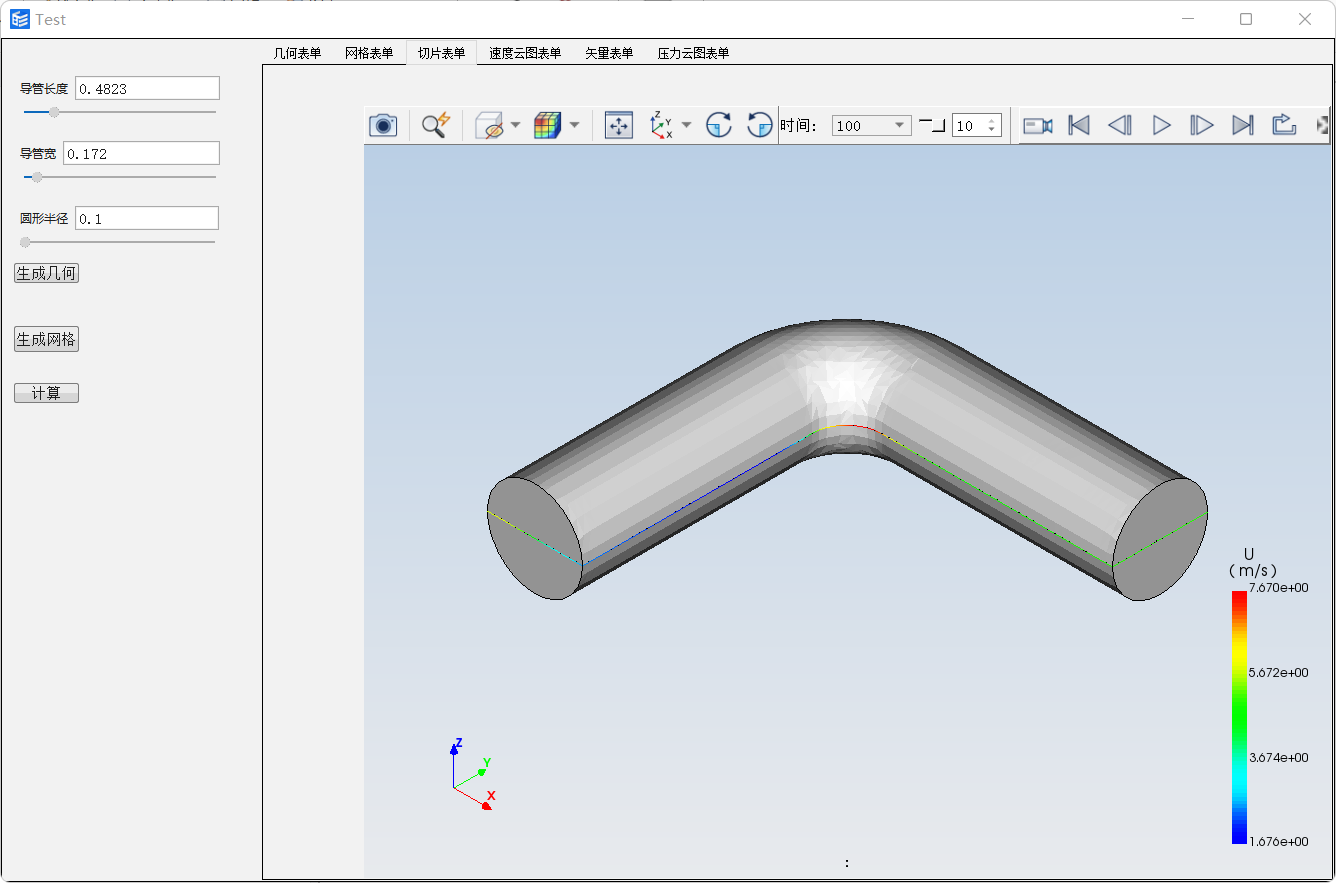Click the XYZ axis triad in viewport
Viewport: 1336px width, 883px height.
click(472, 775)
